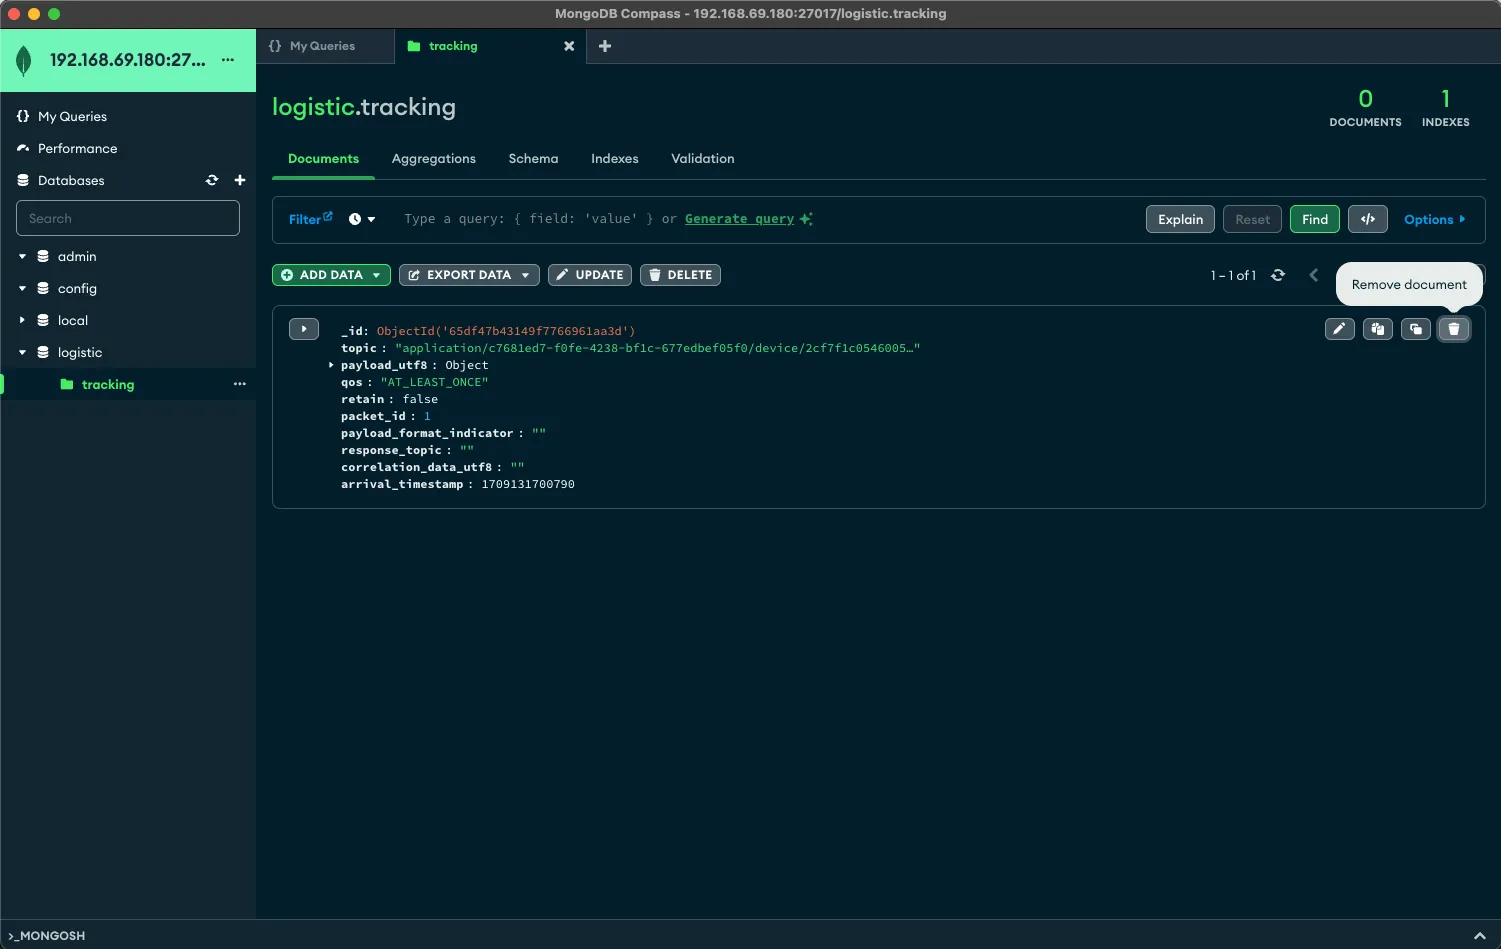Viewport: 1501px width, 949px height.
Task: Click the DELETE button
Action: [x=680, y=275]
